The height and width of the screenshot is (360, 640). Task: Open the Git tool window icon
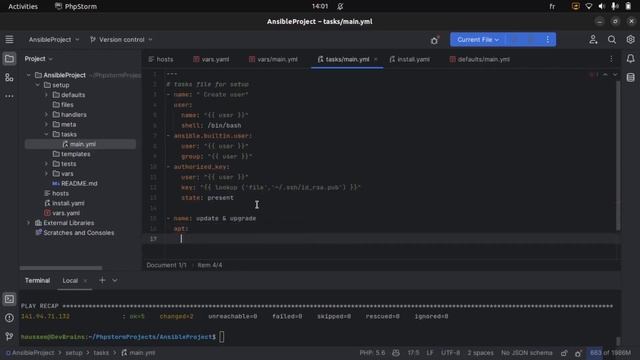[x=9, y=336]
